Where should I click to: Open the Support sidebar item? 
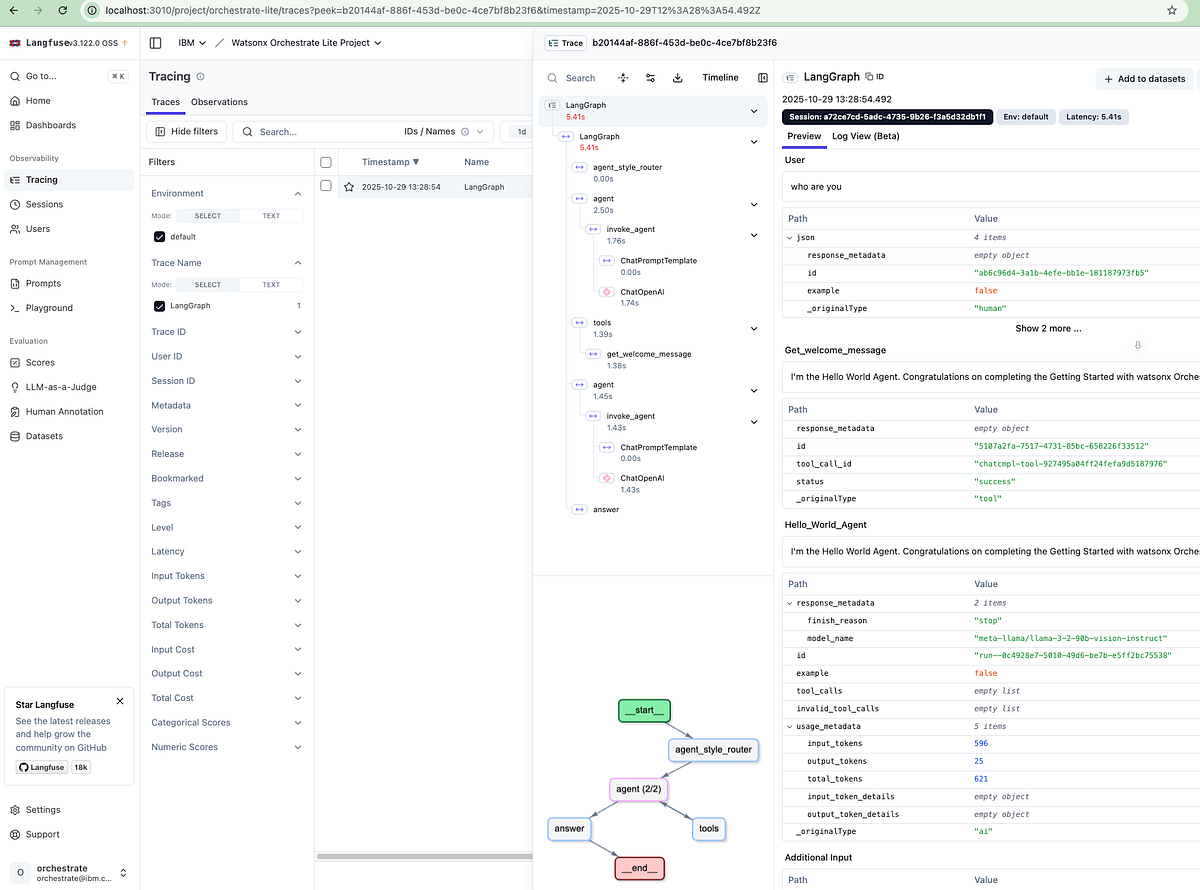[x=42, y=834]
